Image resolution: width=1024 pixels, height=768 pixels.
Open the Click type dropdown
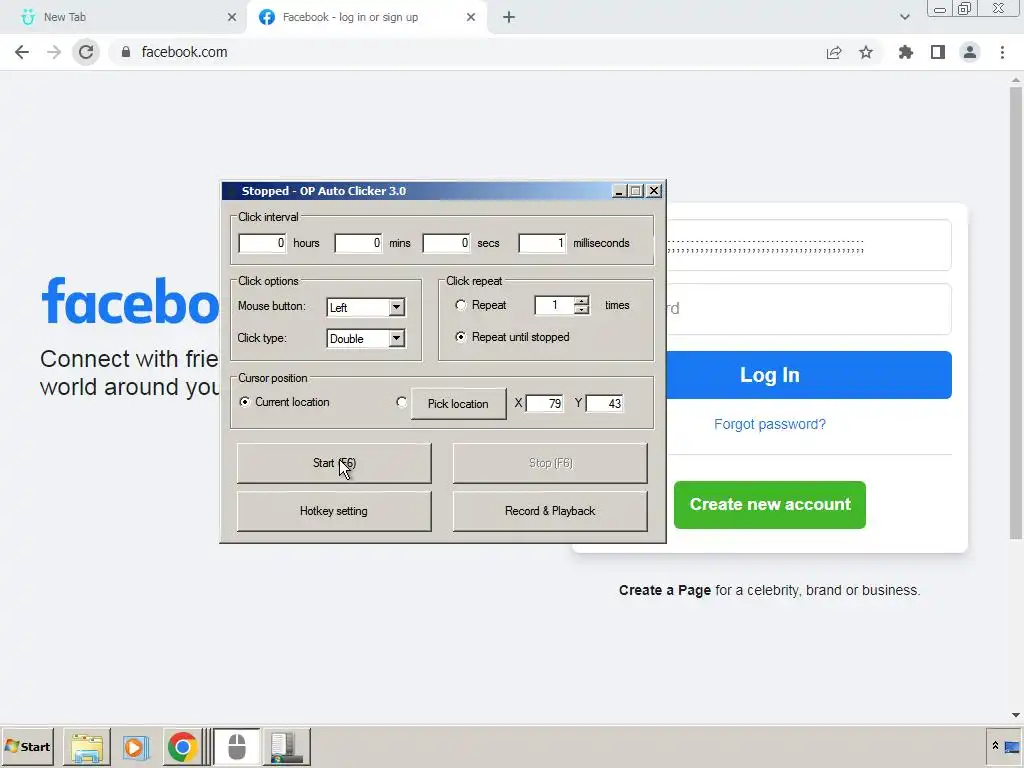pos(396,338)
